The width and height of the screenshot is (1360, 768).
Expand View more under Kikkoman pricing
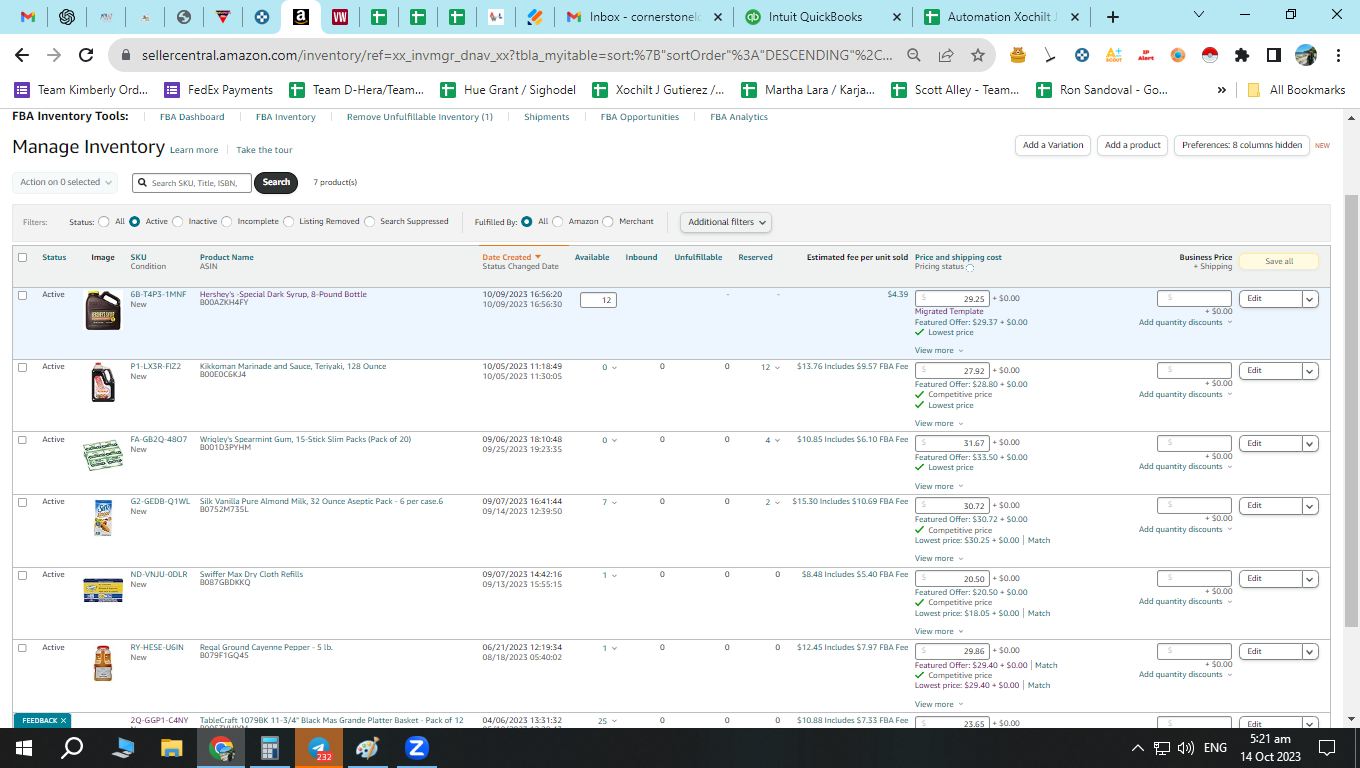tap(939, 423)
